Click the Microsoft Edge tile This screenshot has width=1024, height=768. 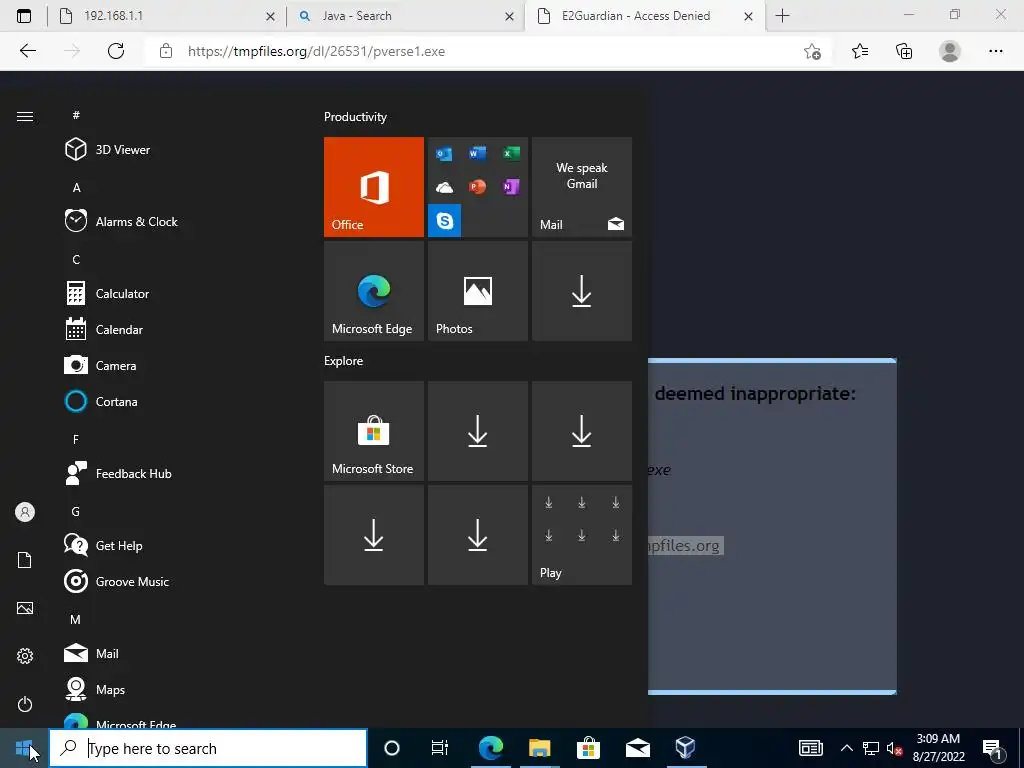(374, 291)
